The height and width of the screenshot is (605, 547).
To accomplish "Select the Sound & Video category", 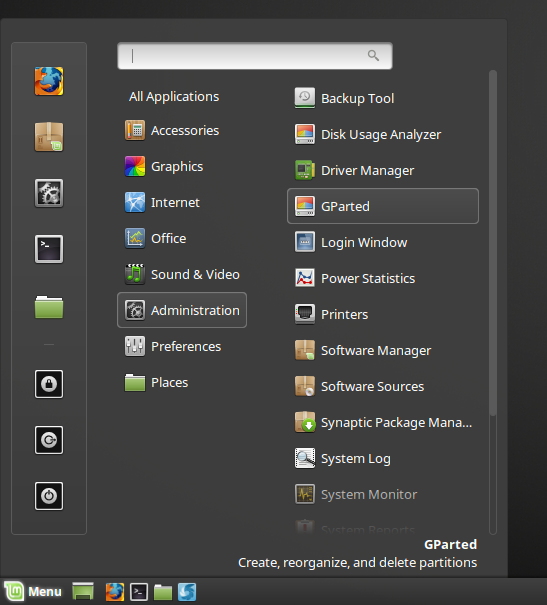I will point(182,274).
